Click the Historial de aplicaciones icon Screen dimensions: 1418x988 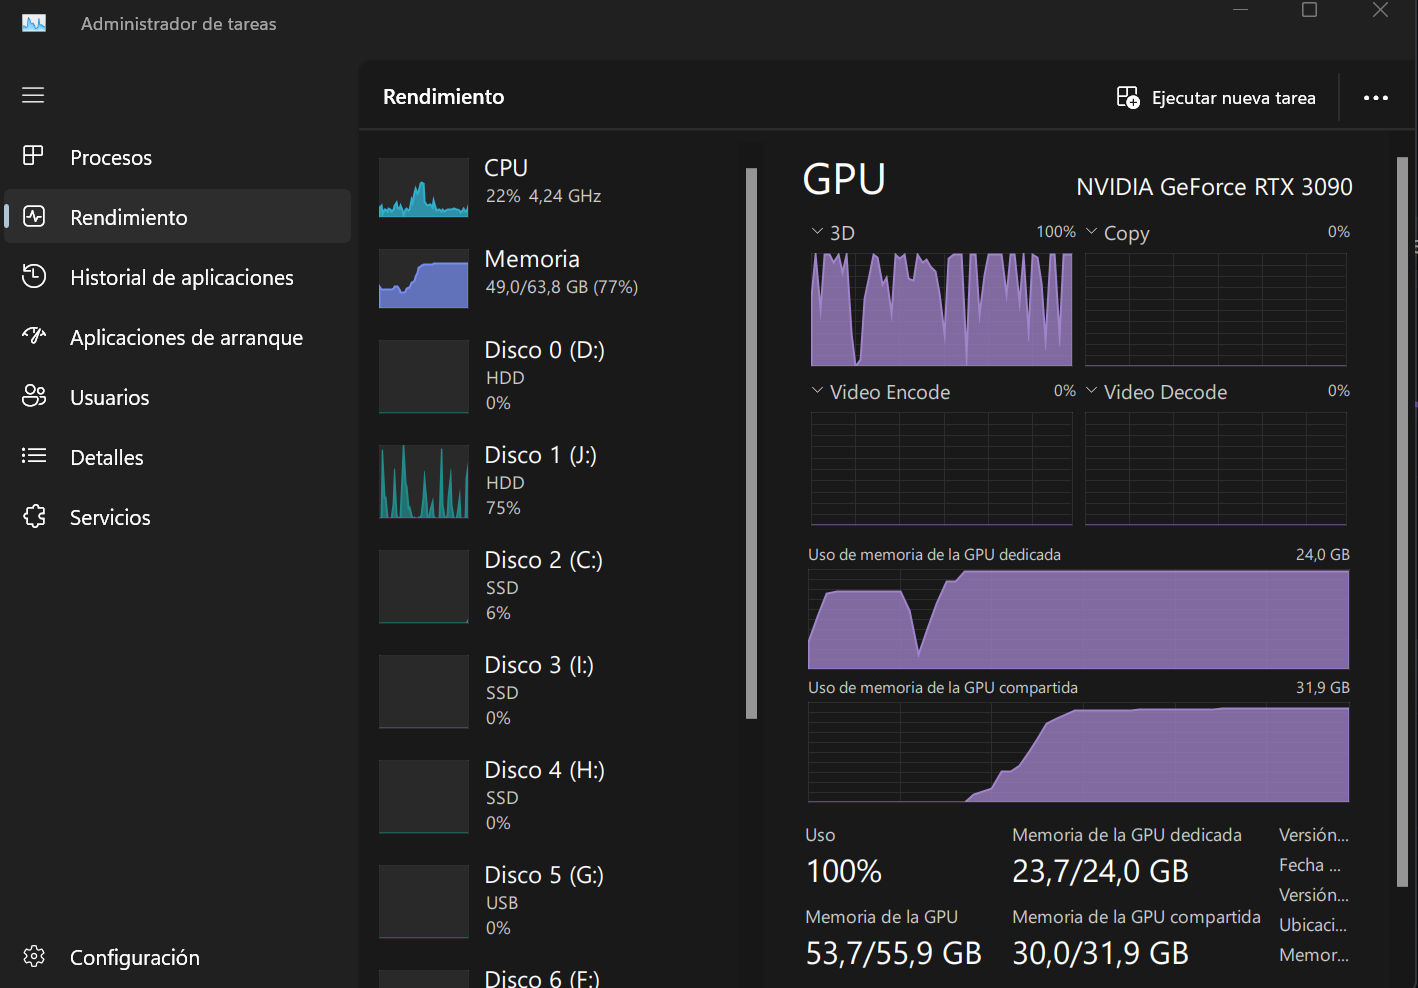(x=34, y=277)
